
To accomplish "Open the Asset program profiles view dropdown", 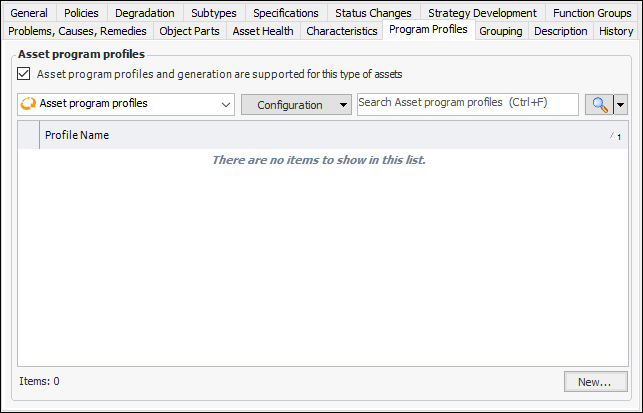I will coord(223,104).
